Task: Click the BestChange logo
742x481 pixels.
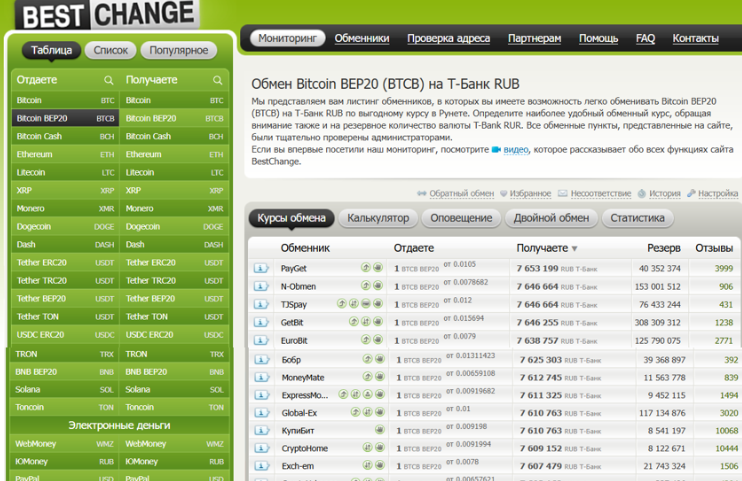Action: (108, 14)
